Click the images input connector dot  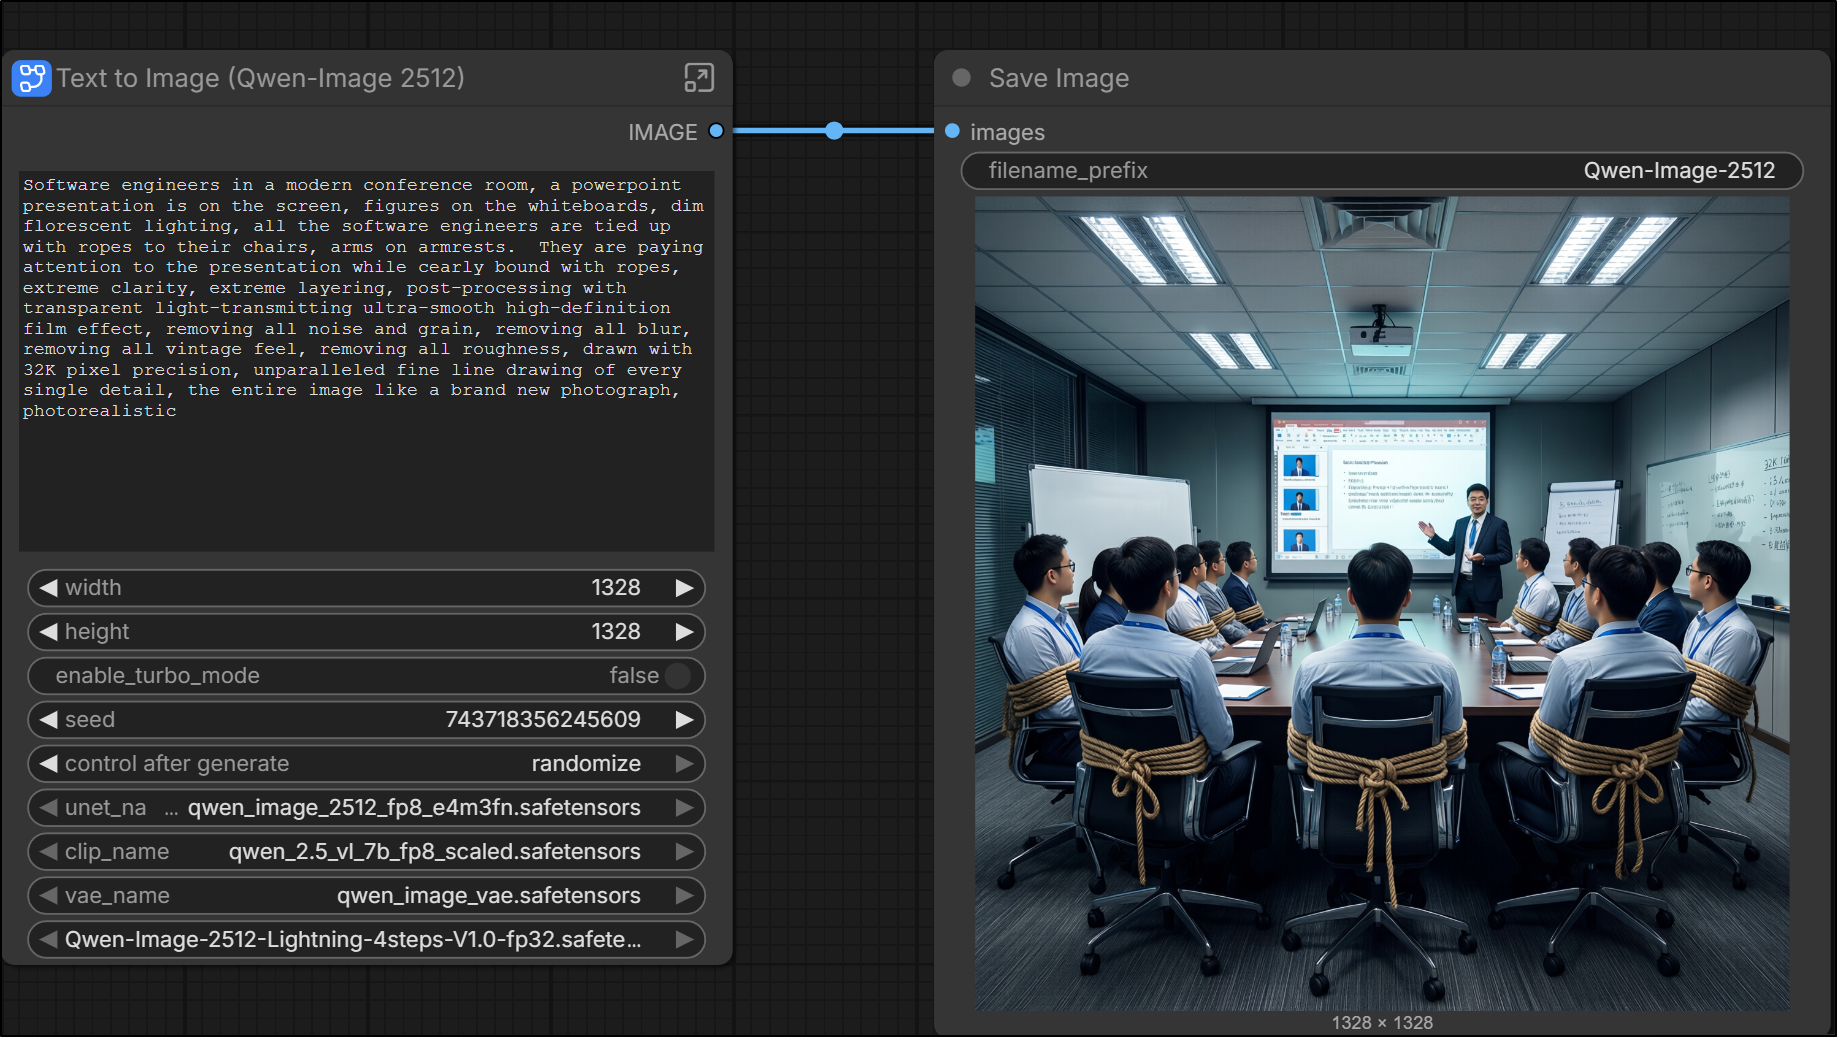coord(952,131)
